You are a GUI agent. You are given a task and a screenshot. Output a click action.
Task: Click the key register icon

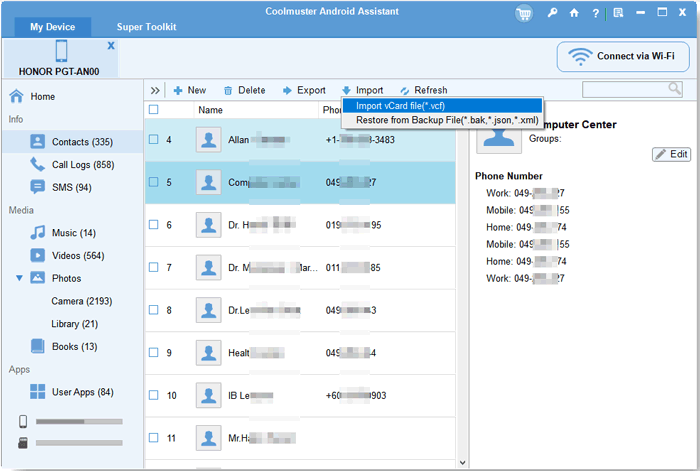[553, 13]
